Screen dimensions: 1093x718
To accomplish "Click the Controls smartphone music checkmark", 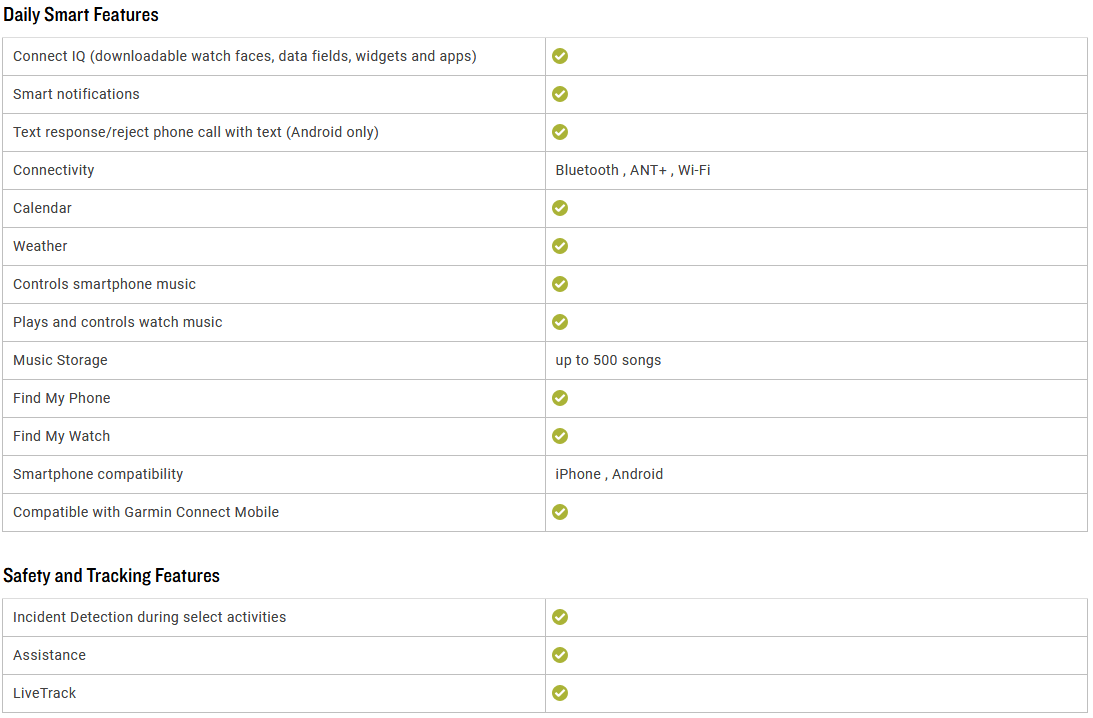I will pos(560,284).
